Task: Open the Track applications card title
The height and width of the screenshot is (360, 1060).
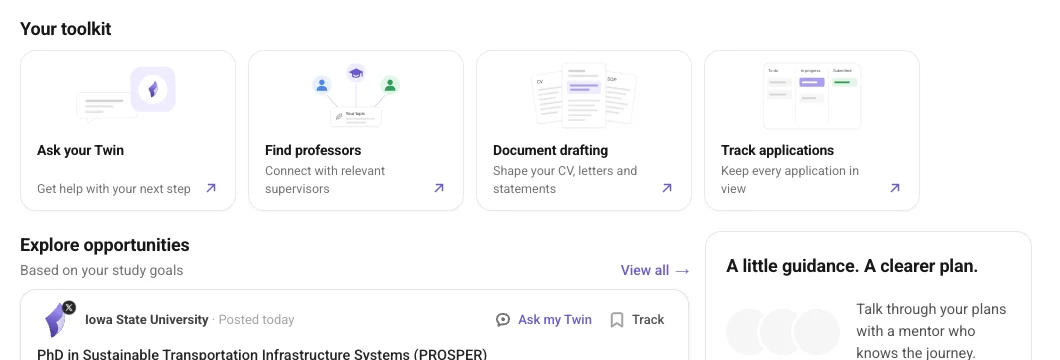Action: coord(777,150)
